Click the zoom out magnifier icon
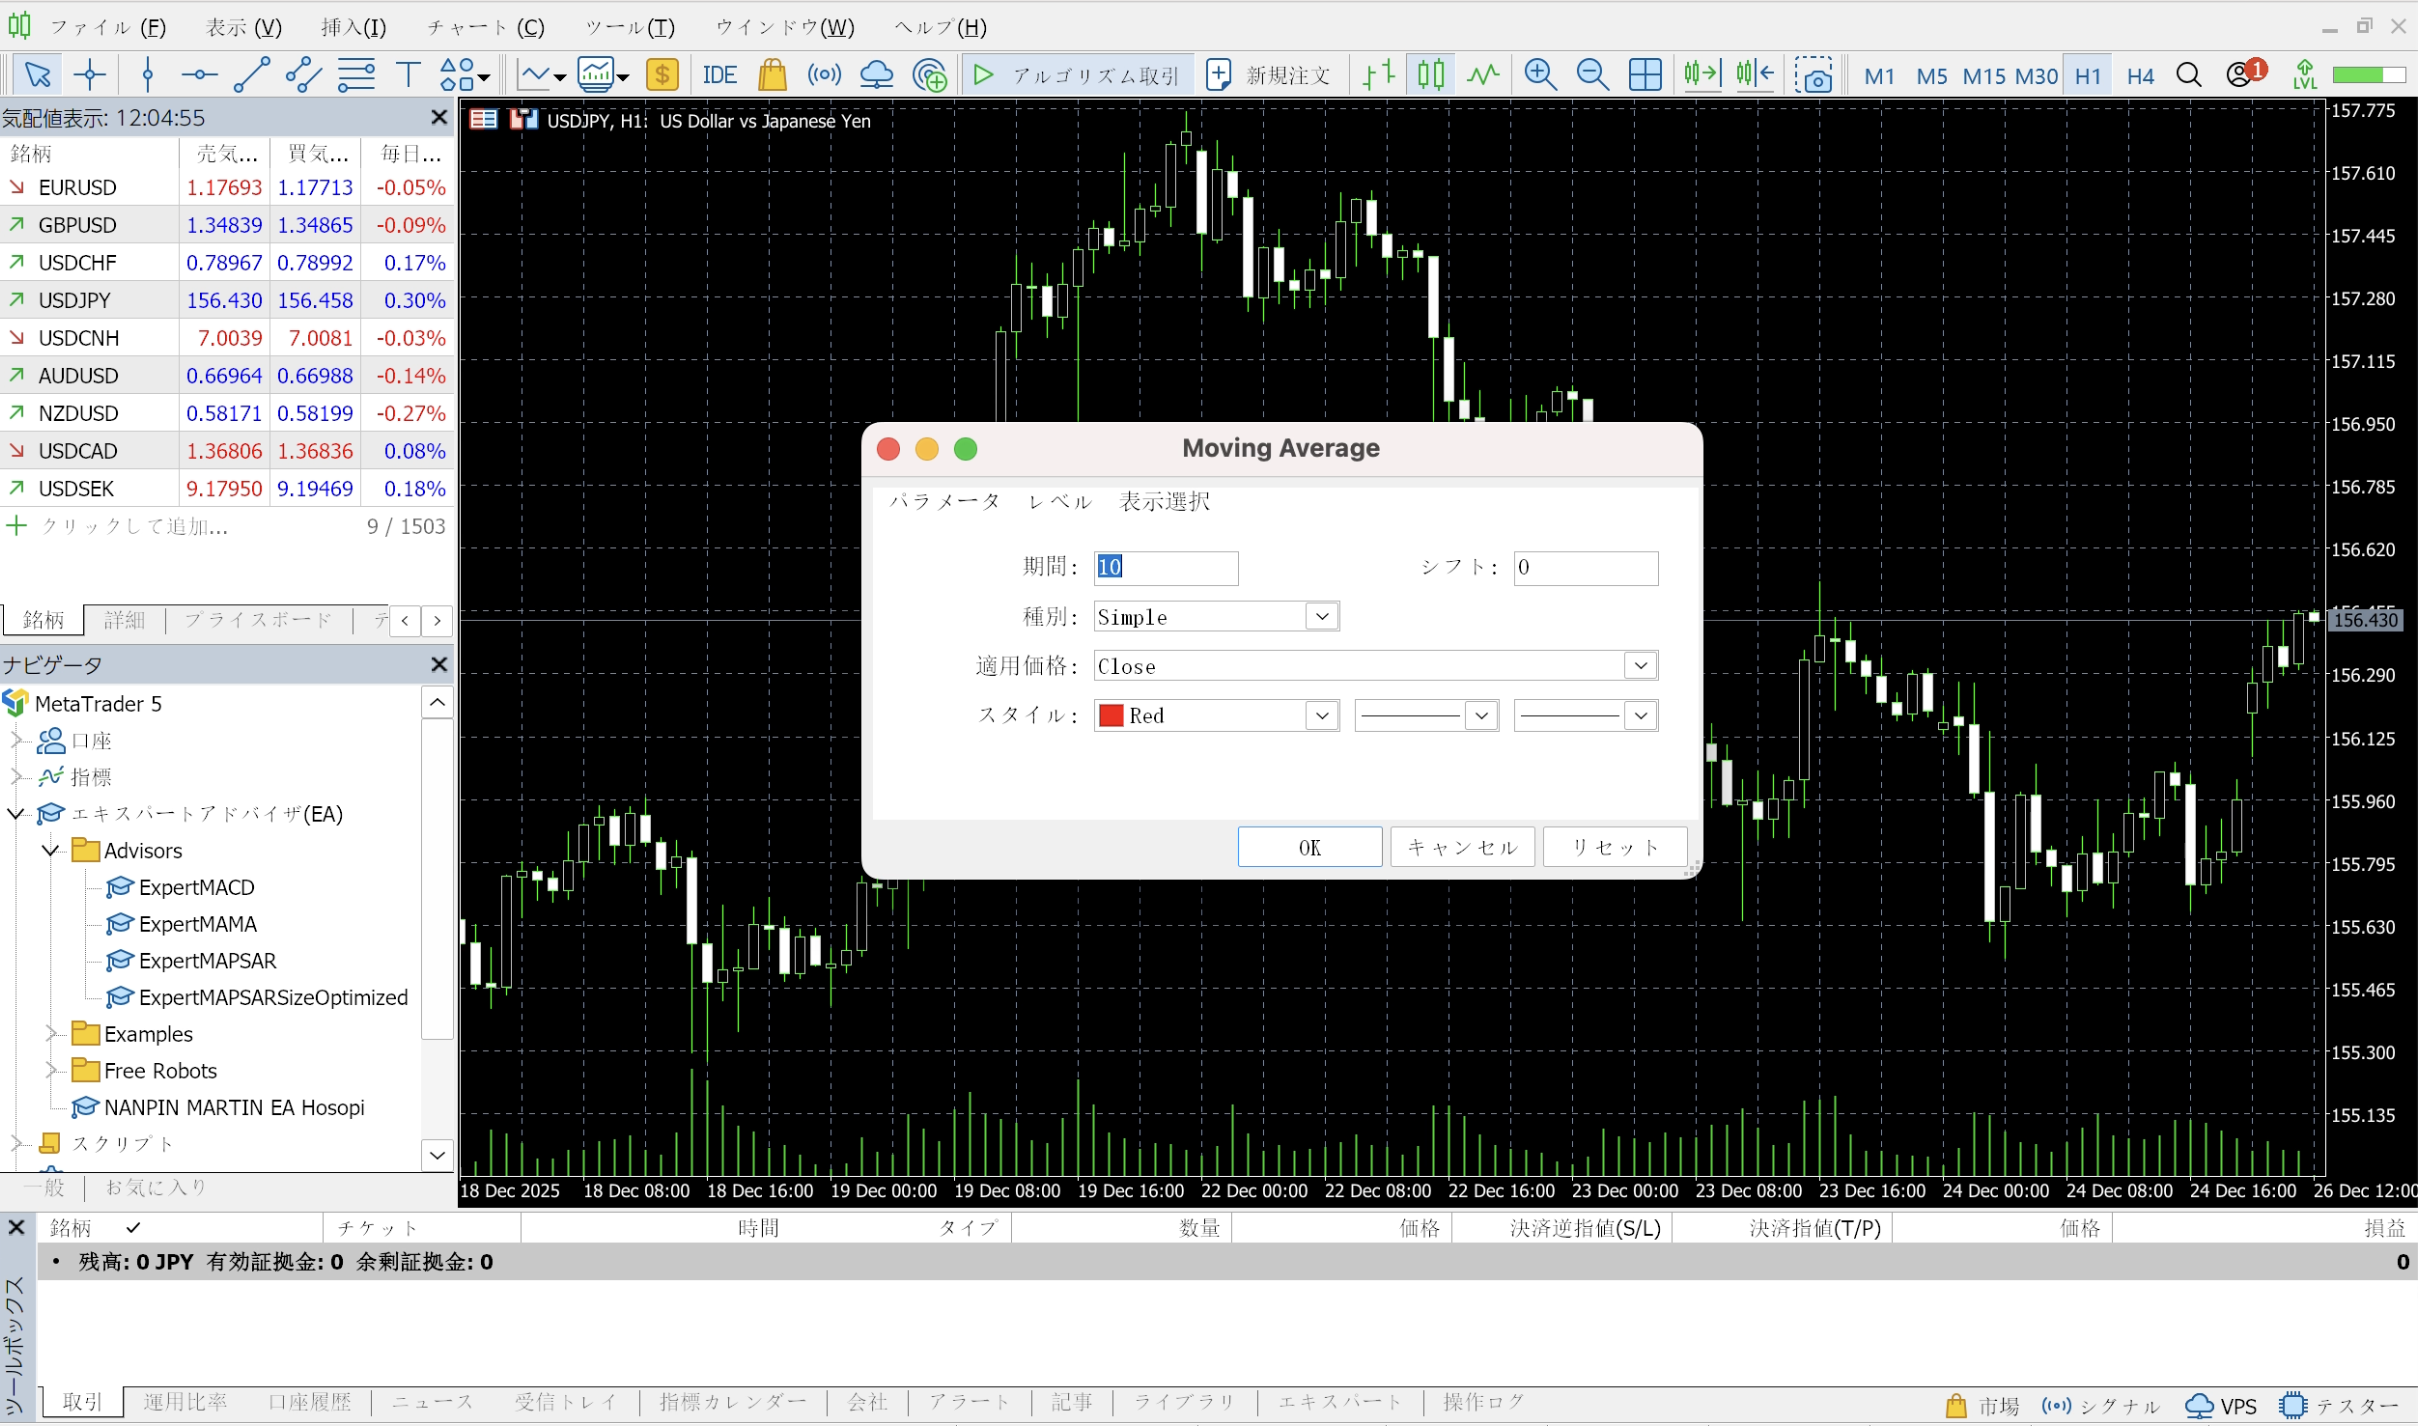This screenshot has width=2418, height=1426. click(1591, 75)
